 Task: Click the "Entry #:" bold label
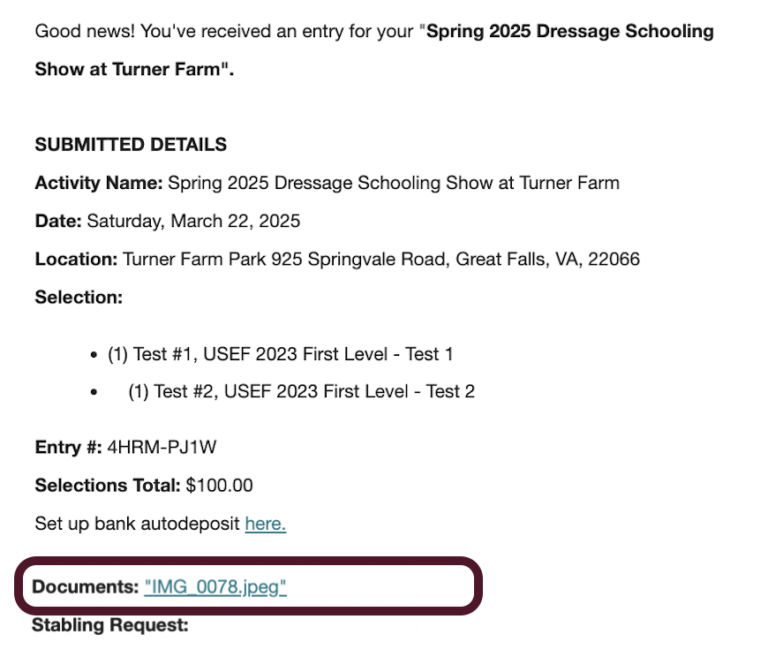(x=68, y=448)
